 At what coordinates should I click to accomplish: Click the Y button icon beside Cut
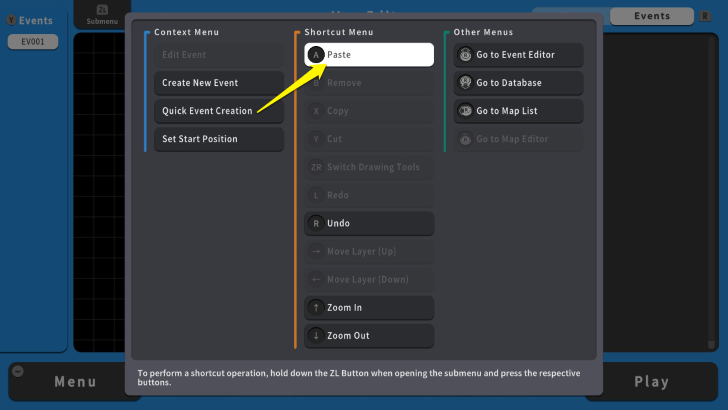(x=316, y=139)
